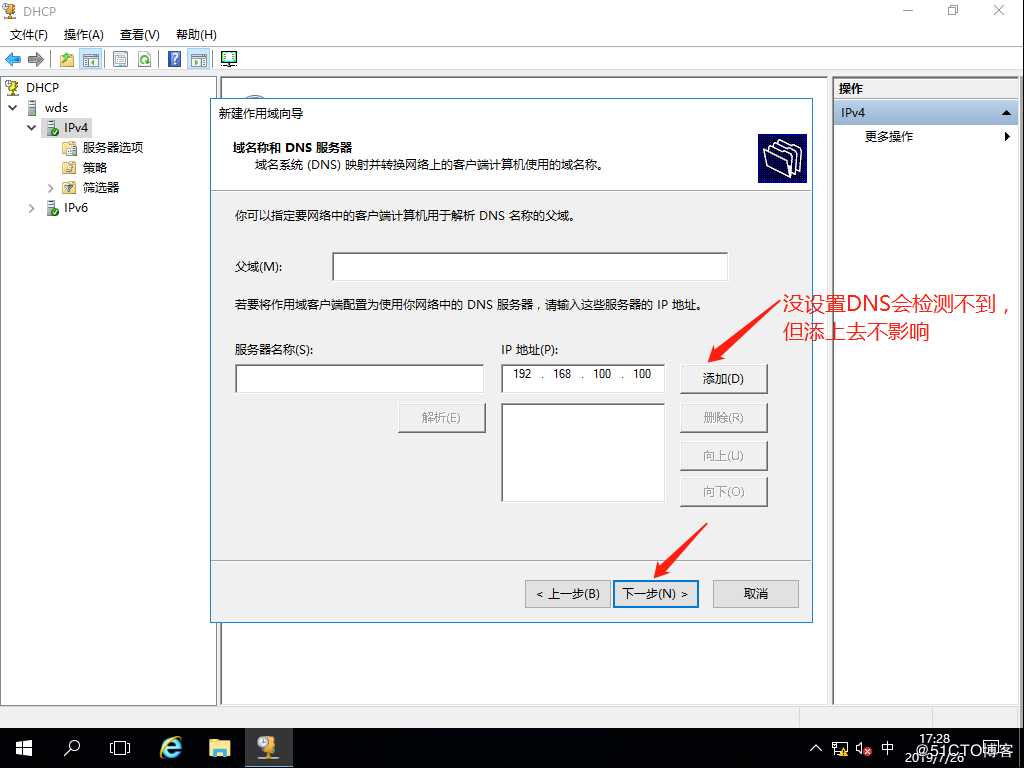Click the 中 input method indicator

click(888, 748)
